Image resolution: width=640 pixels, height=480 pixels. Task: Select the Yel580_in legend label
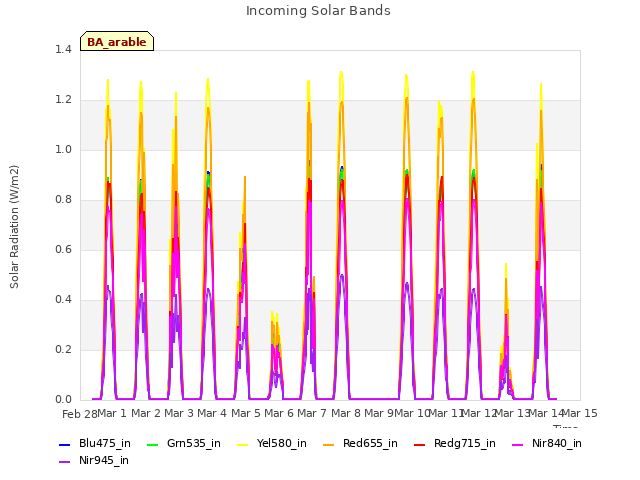pyautogui.click(x=282, y=444)
